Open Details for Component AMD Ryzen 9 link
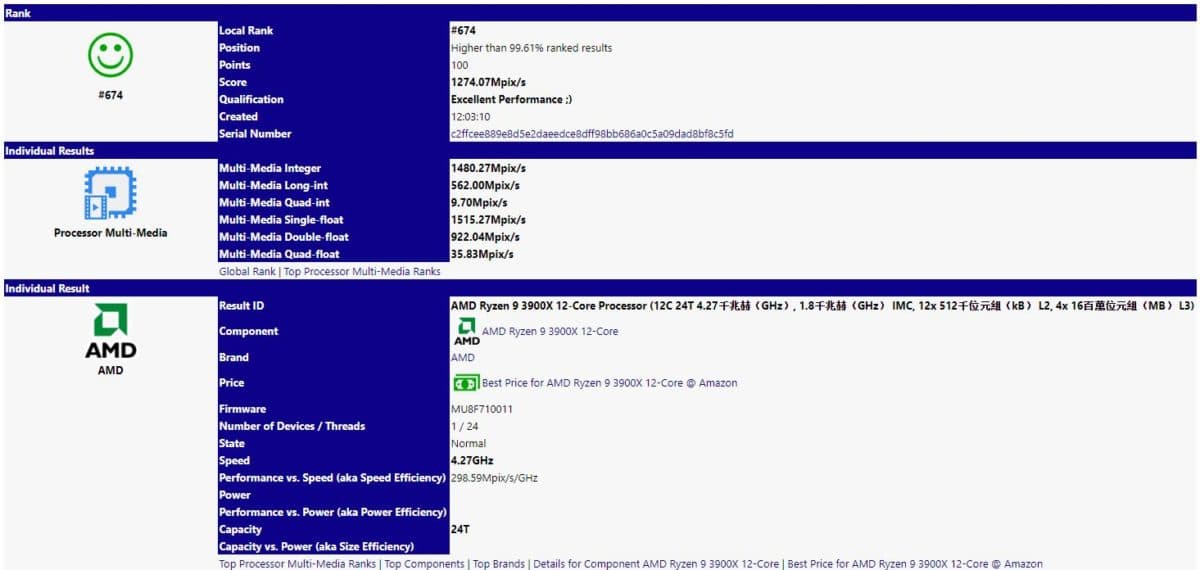This screenshot has width=1200, height=570. (656, 564)
